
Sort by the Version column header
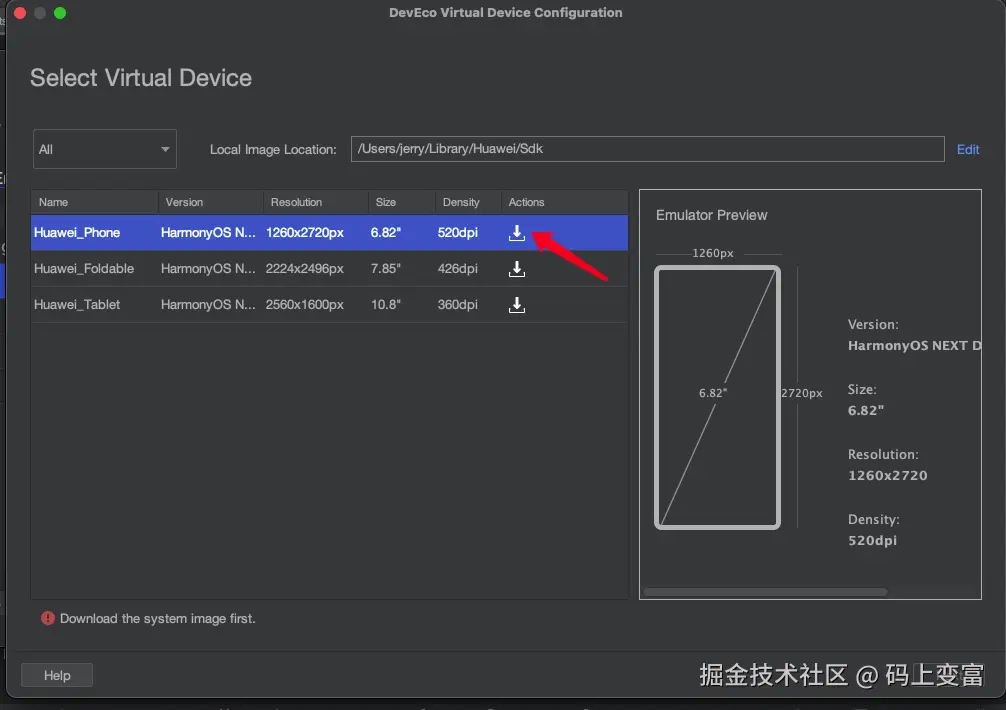point(210,202)
